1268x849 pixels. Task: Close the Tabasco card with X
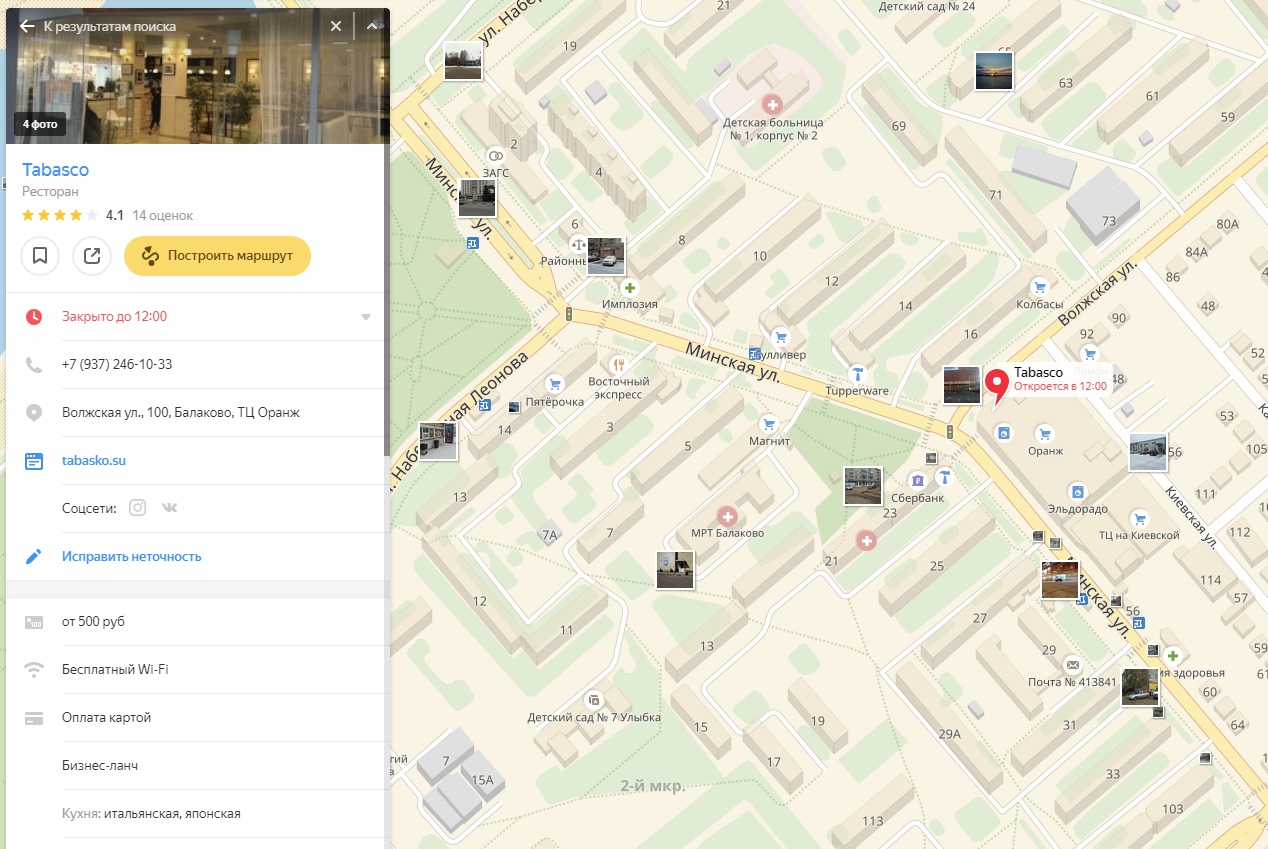(336, 26)
